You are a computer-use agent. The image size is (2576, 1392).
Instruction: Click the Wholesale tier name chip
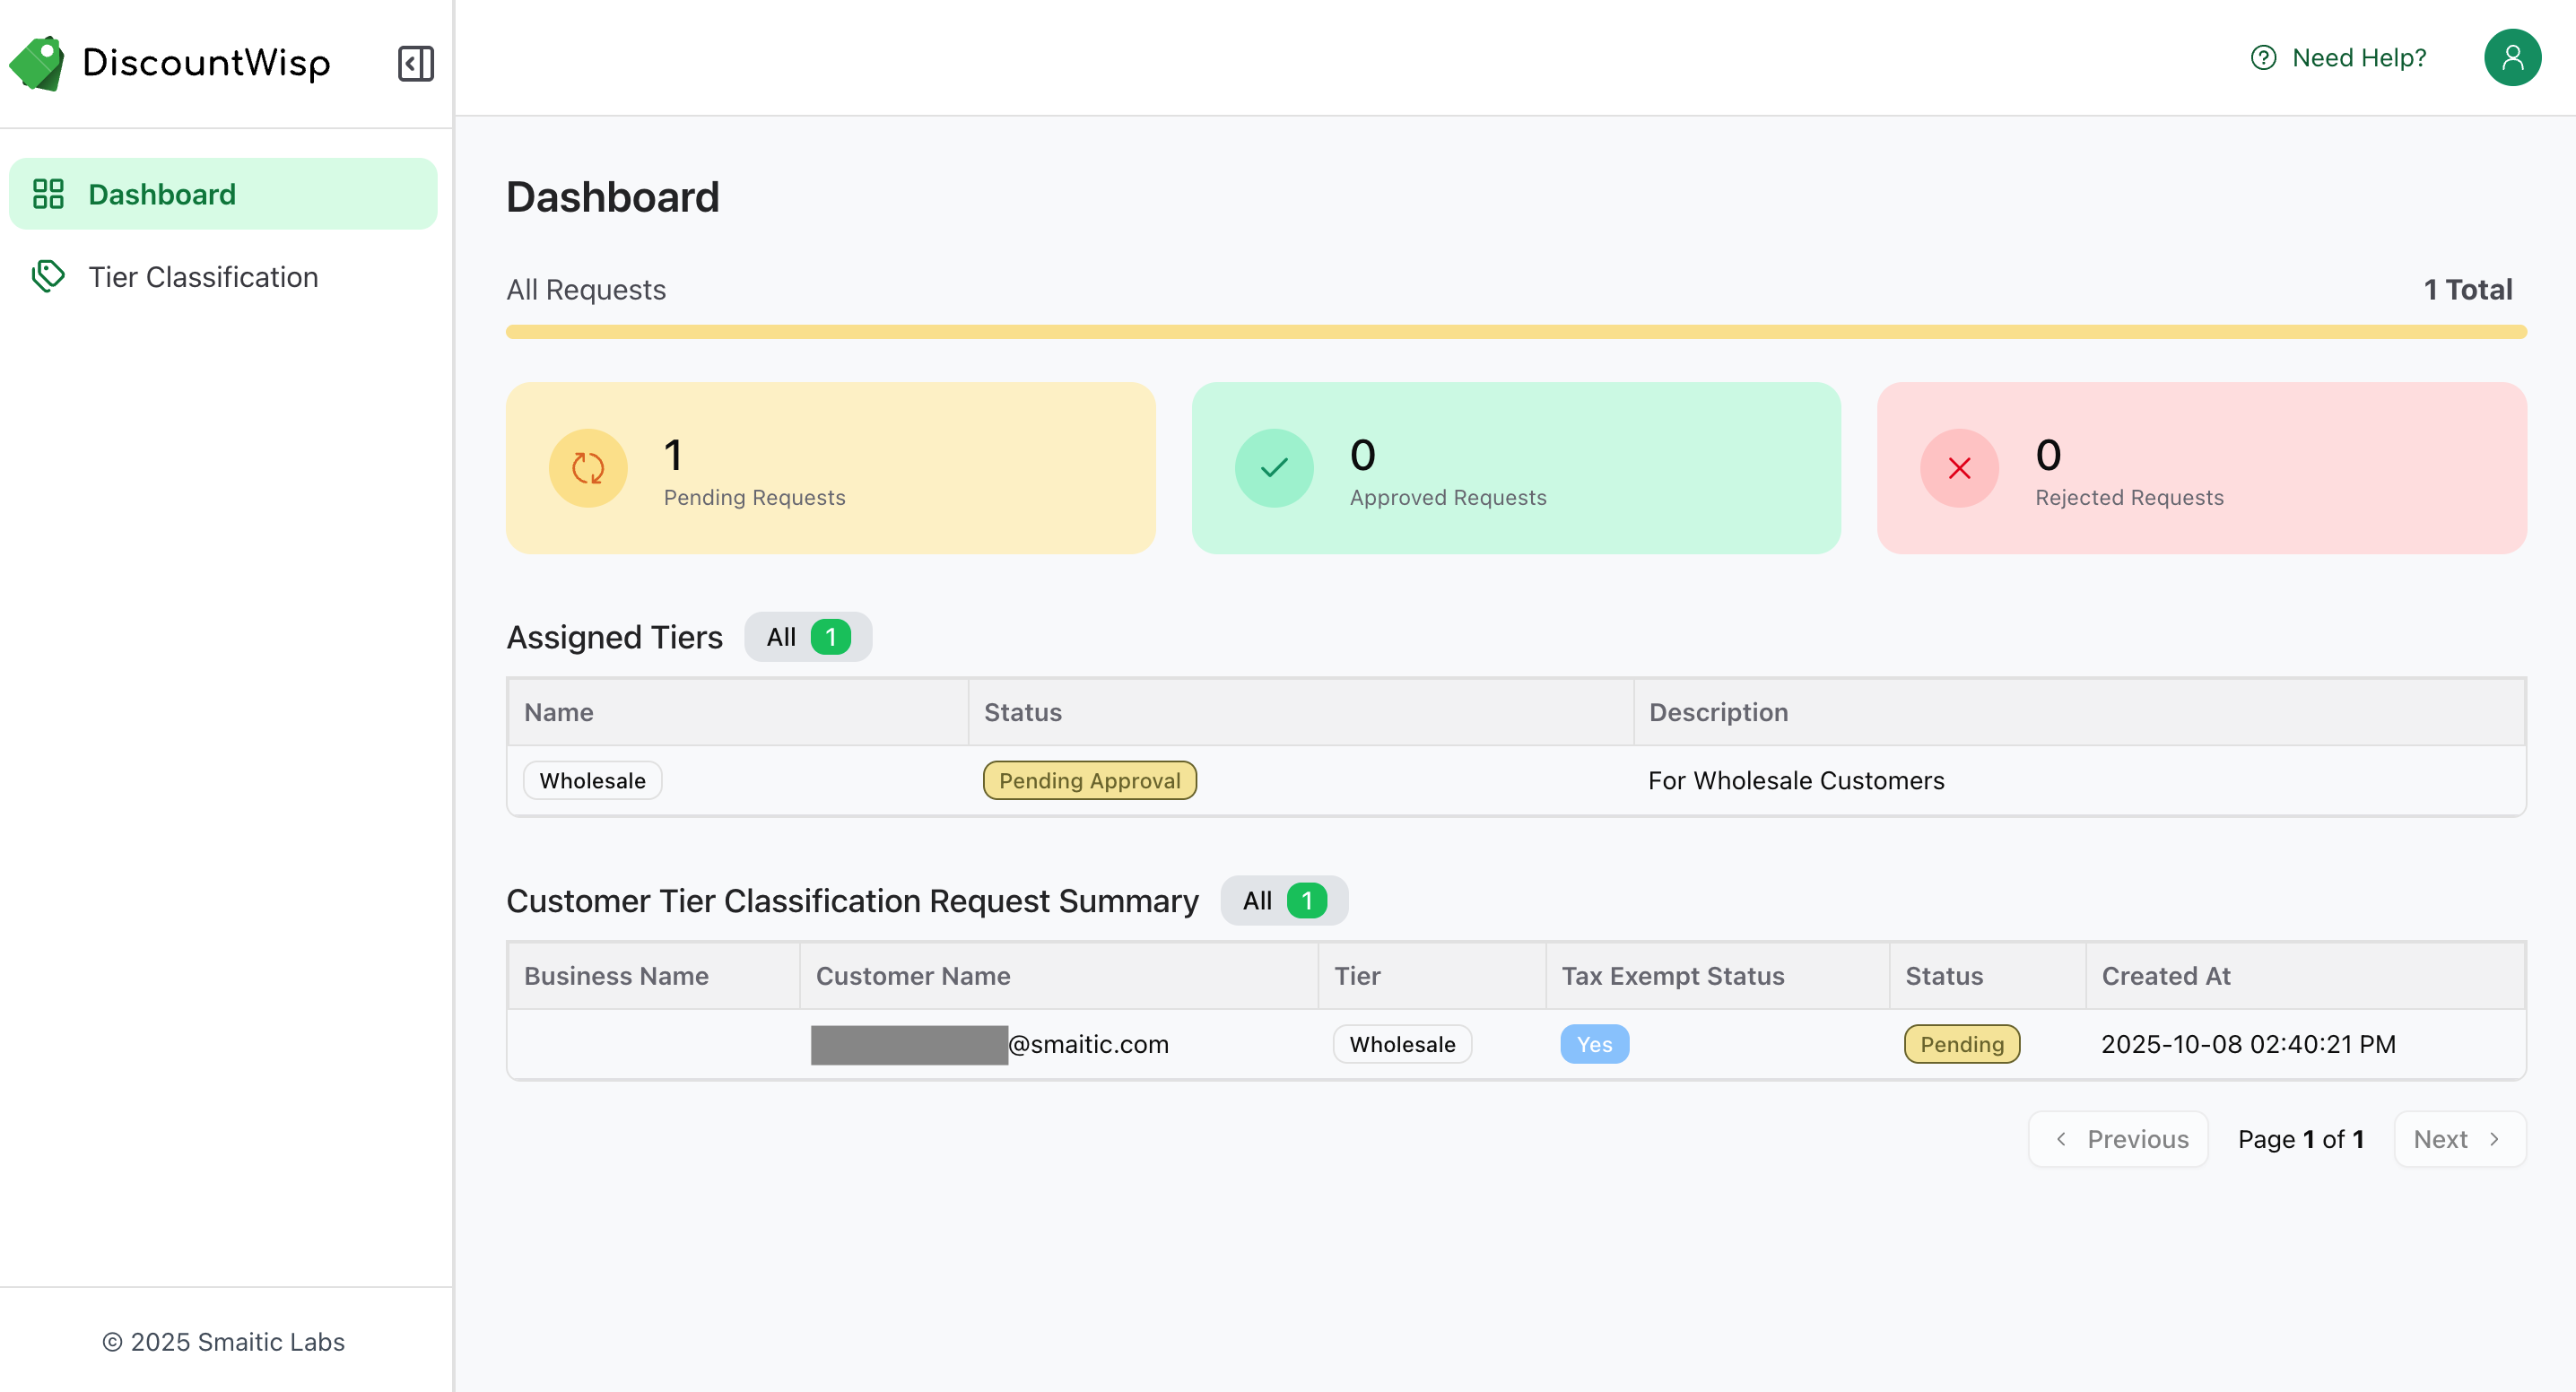[x=592, y=780]
